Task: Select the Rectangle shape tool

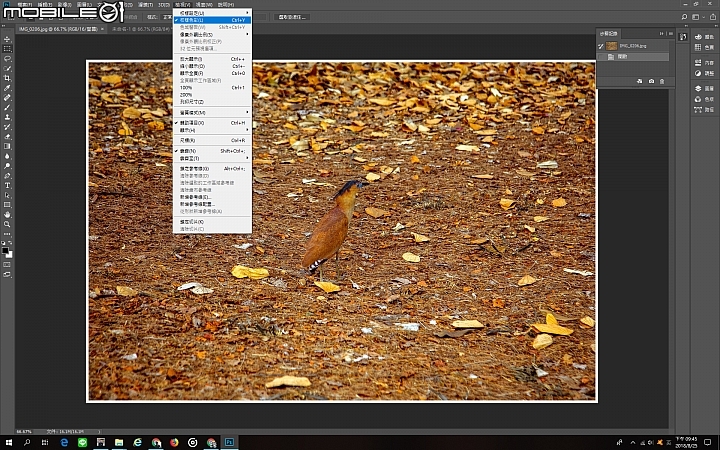Action: 7,205
